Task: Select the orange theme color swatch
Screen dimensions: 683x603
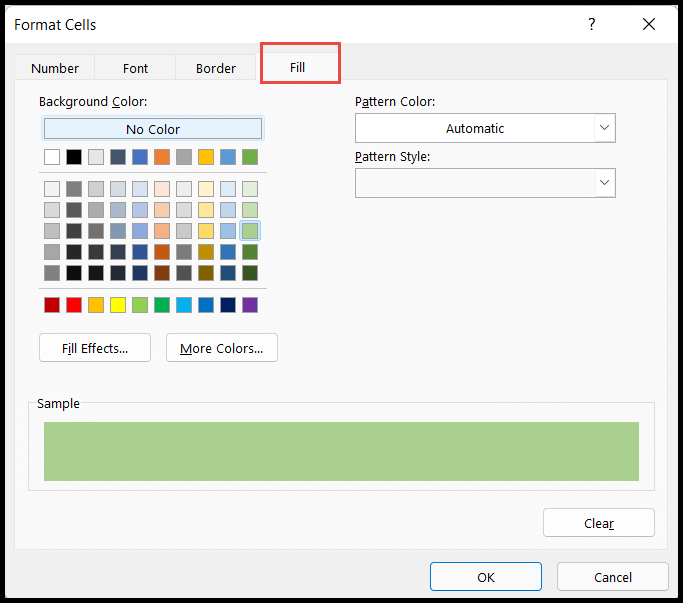Action: tap(162, 157)
